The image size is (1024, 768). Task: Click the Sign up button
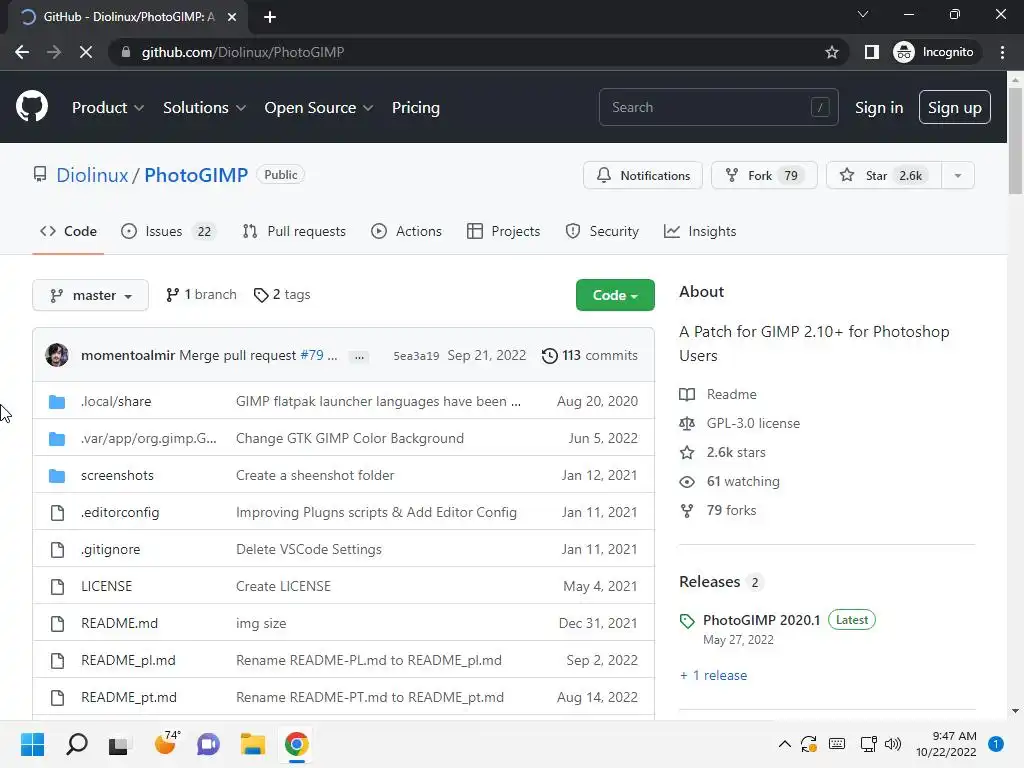(954, 108)
